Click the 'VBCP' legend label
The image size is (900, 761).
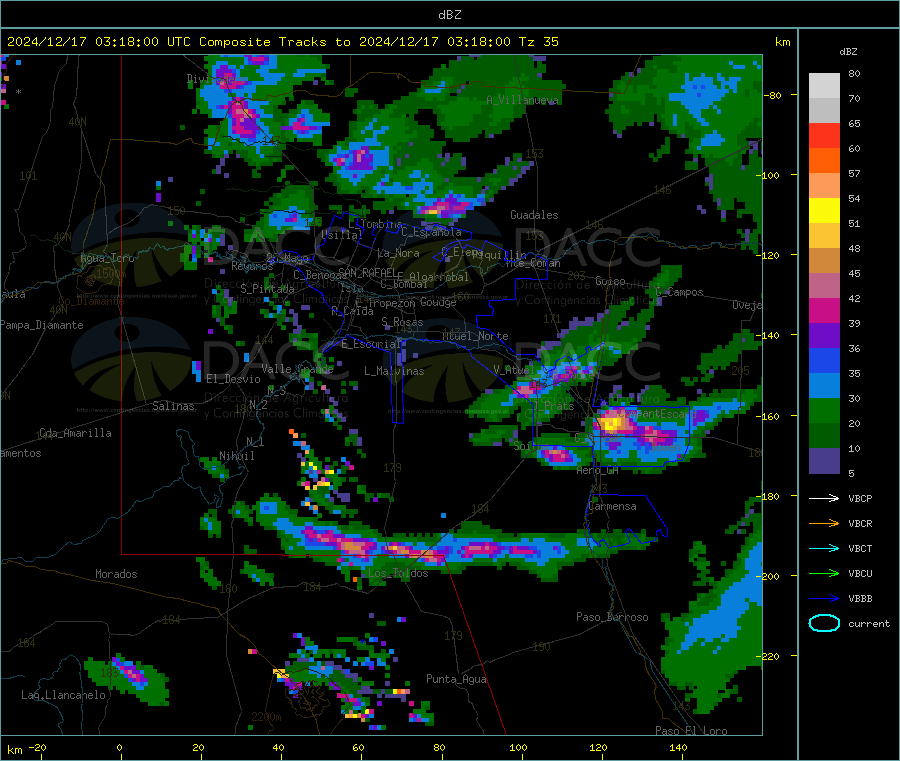pyautogui.click(x=860, y=498)
